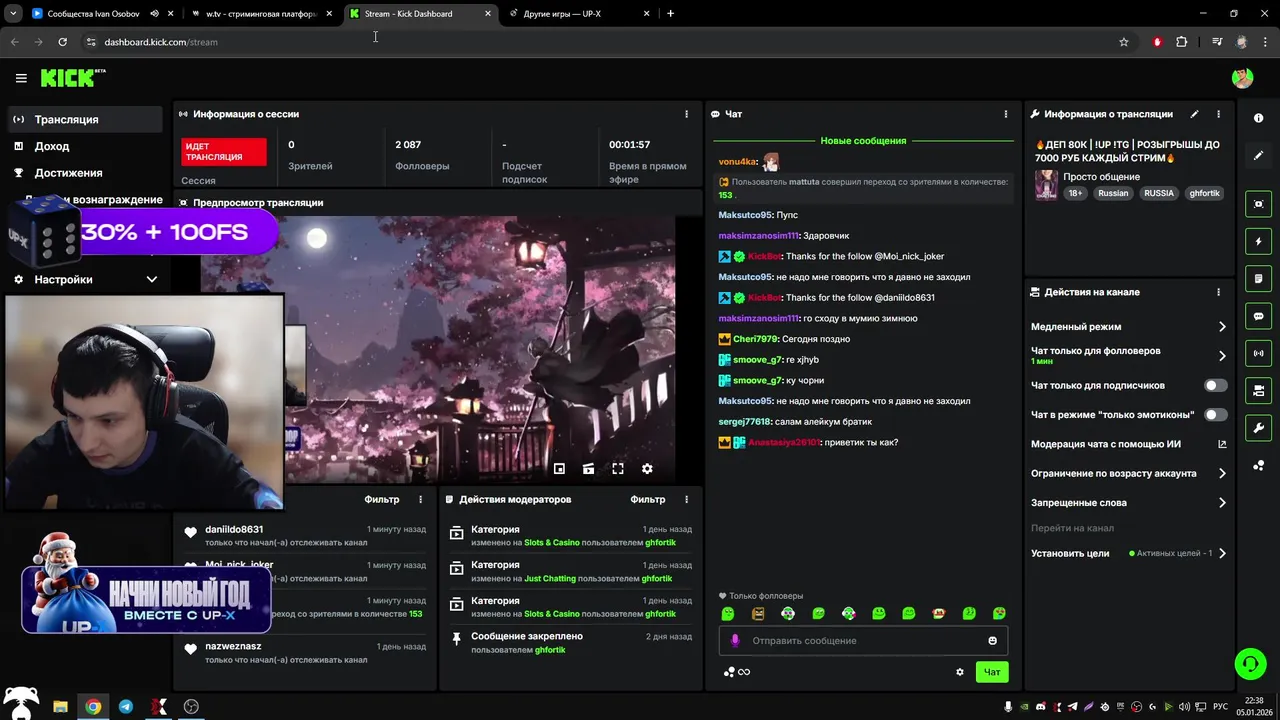Screen dimensions: 1280x720
Task: Open picture-in-picture icon in stream preview
Action: click(559, 468)
